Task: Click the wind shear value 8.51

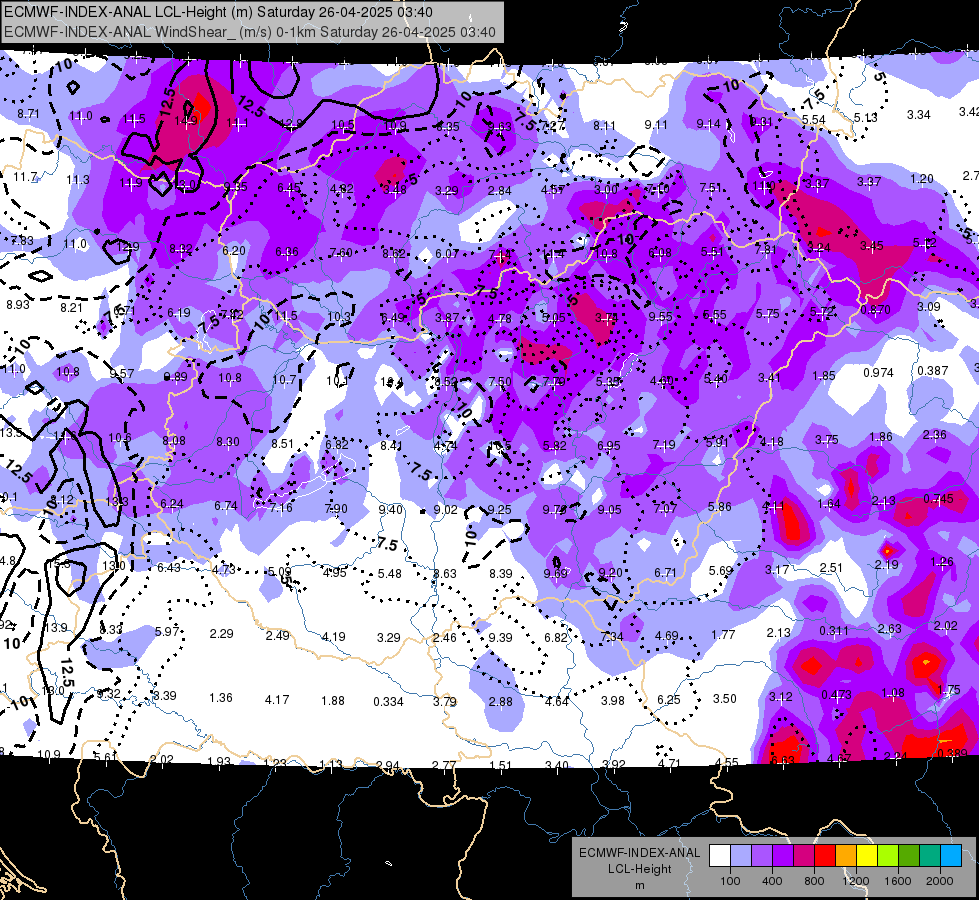Action: coord(282,444)
